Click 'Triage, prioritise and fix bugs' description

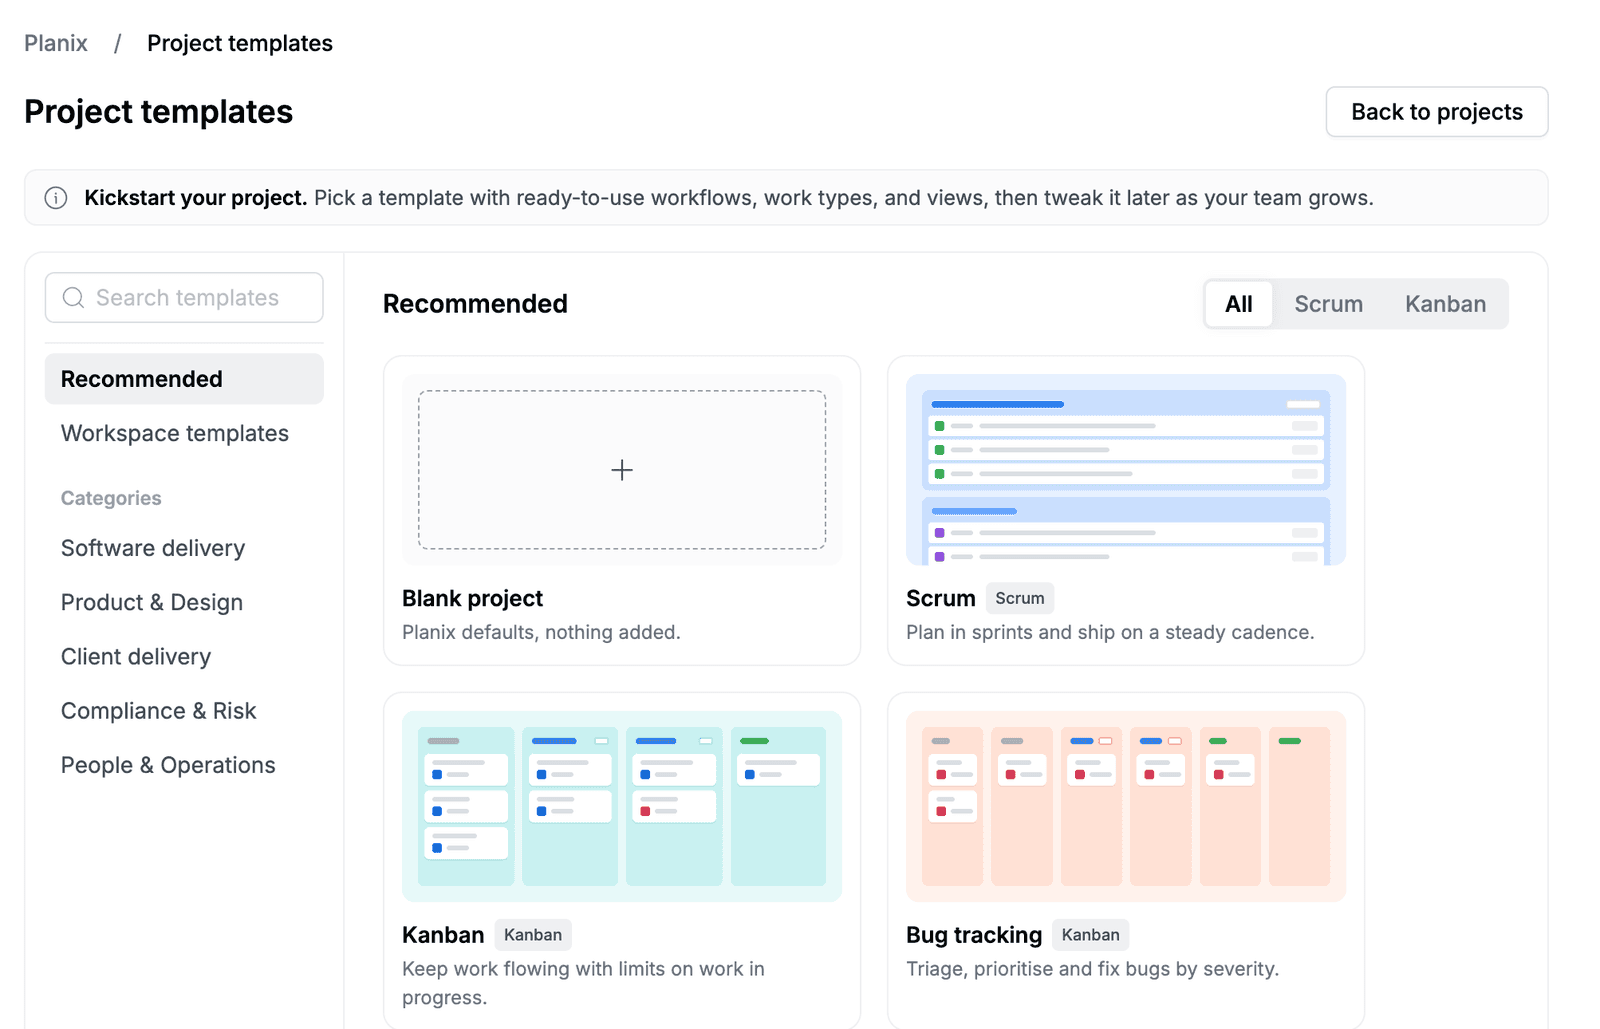(1092, 969)
